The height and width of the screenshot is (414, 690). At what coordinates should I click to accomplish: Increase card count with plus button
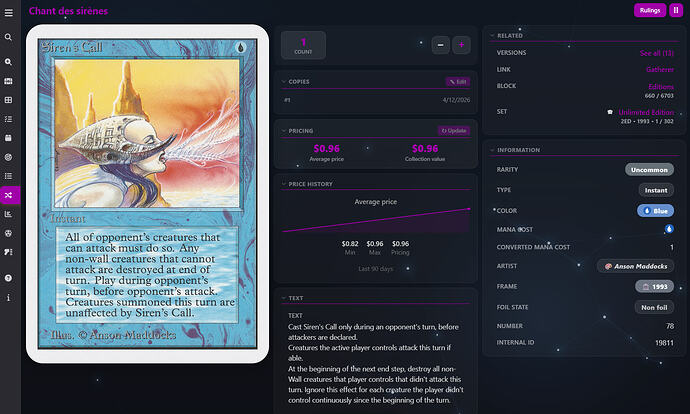click(x=461, y=45)
